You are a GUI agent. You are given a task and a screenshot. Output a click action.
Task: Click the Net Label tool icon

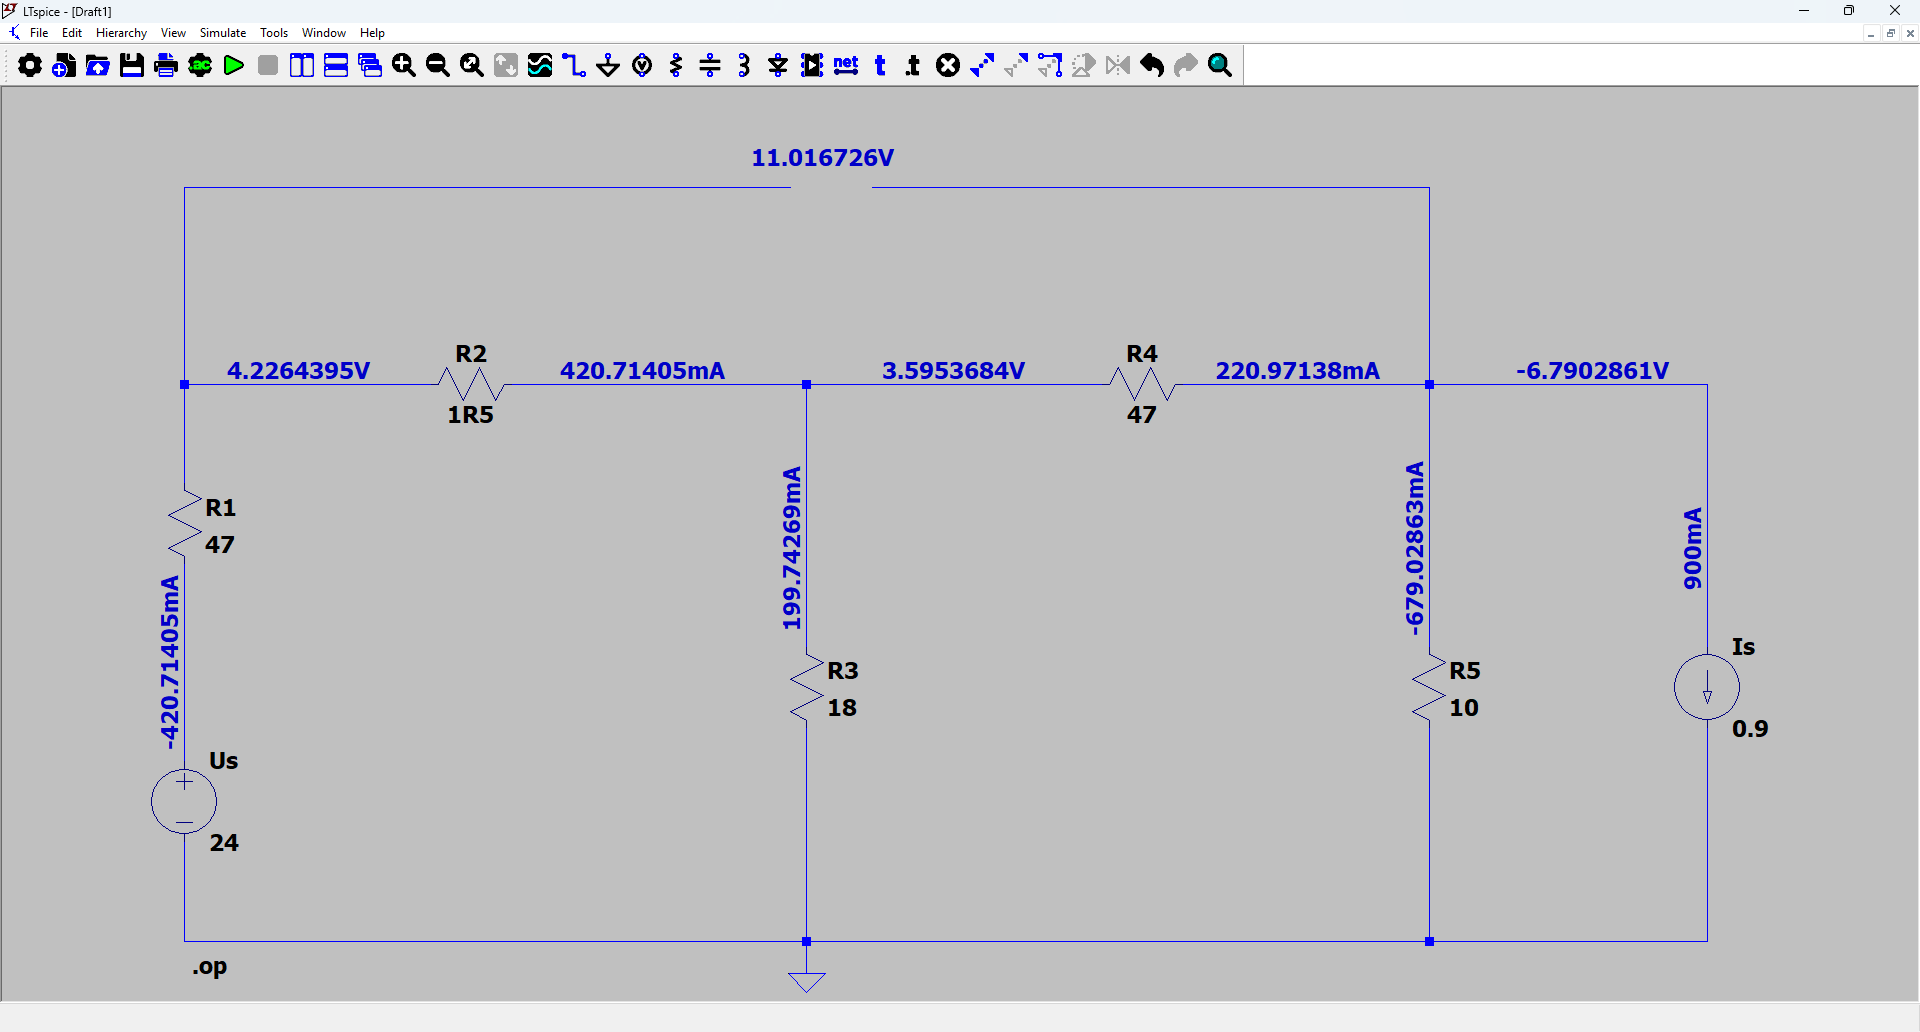[x=846, y=66]
